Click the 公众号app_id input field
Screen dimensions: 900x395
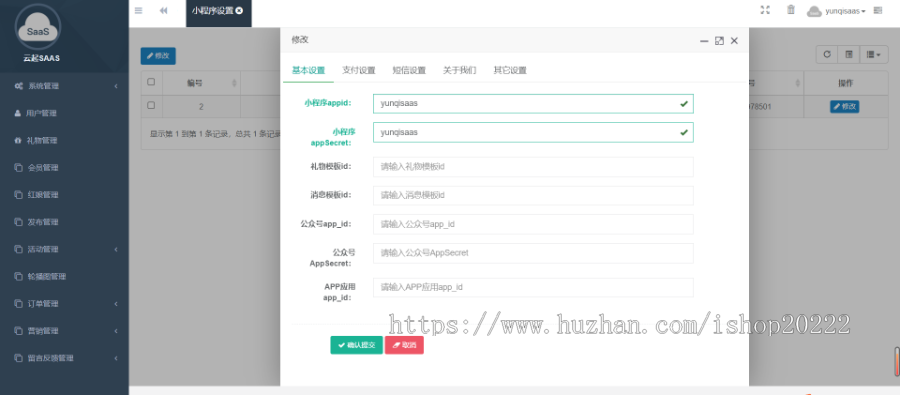(533, 224)
